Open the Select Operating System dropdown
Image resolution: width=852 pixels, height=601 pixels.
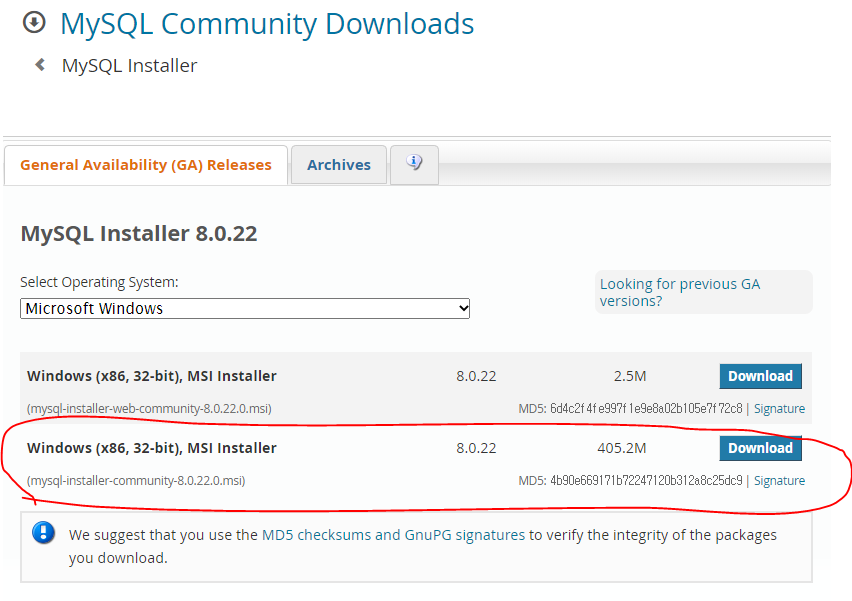(x=245, y=309)
